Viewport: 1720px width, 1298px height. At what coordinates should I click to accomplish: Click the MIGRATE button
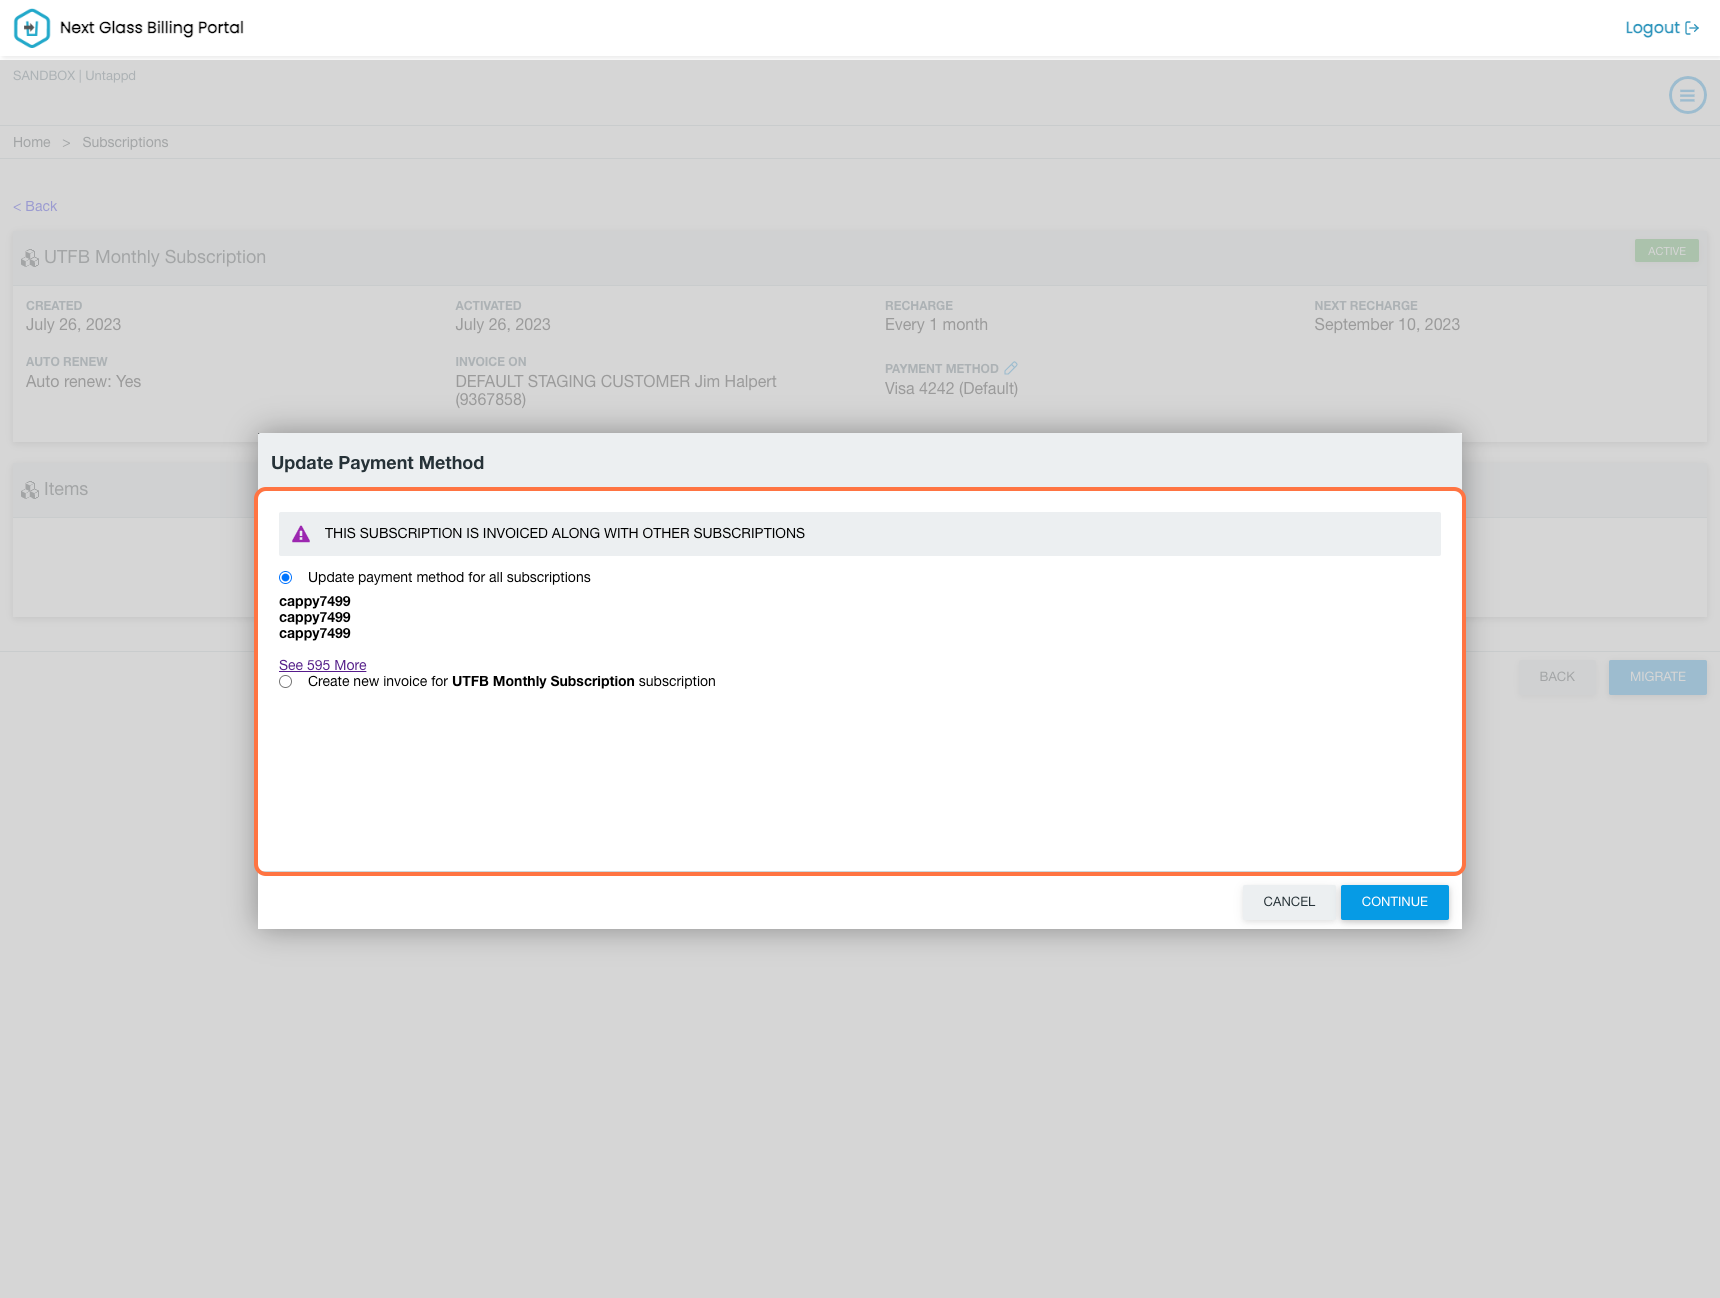click(x=1657, y=677)
